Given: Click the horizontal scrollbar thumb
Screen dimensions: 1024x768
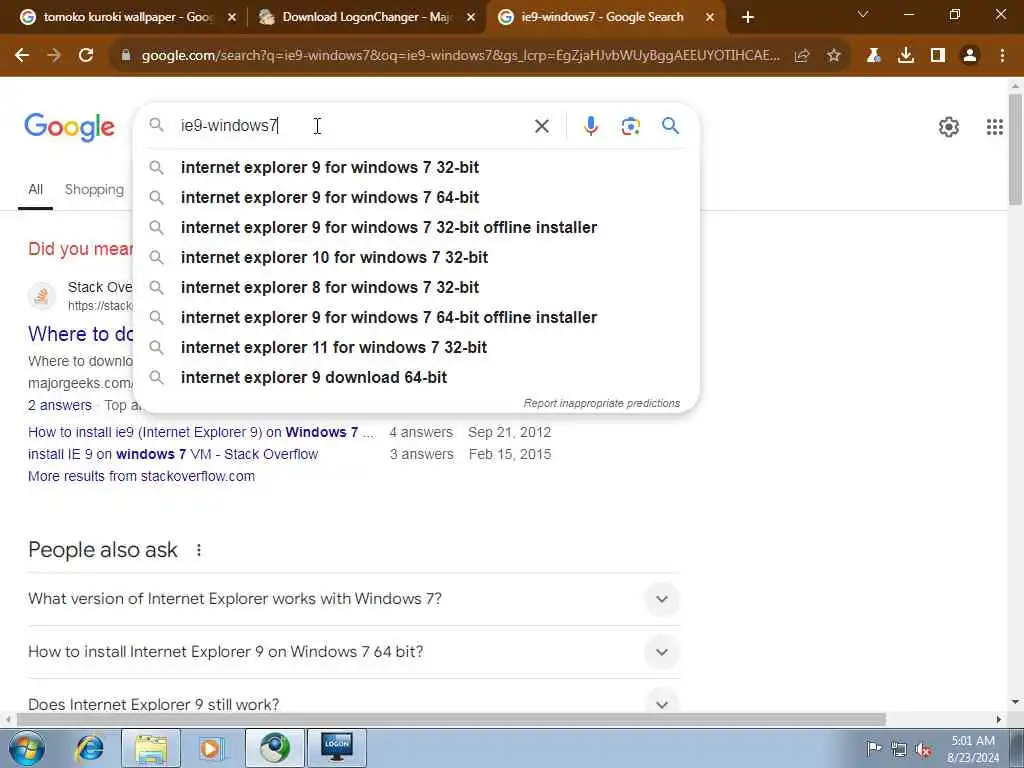Looking at the screenshot, I should tap(451, 720).
